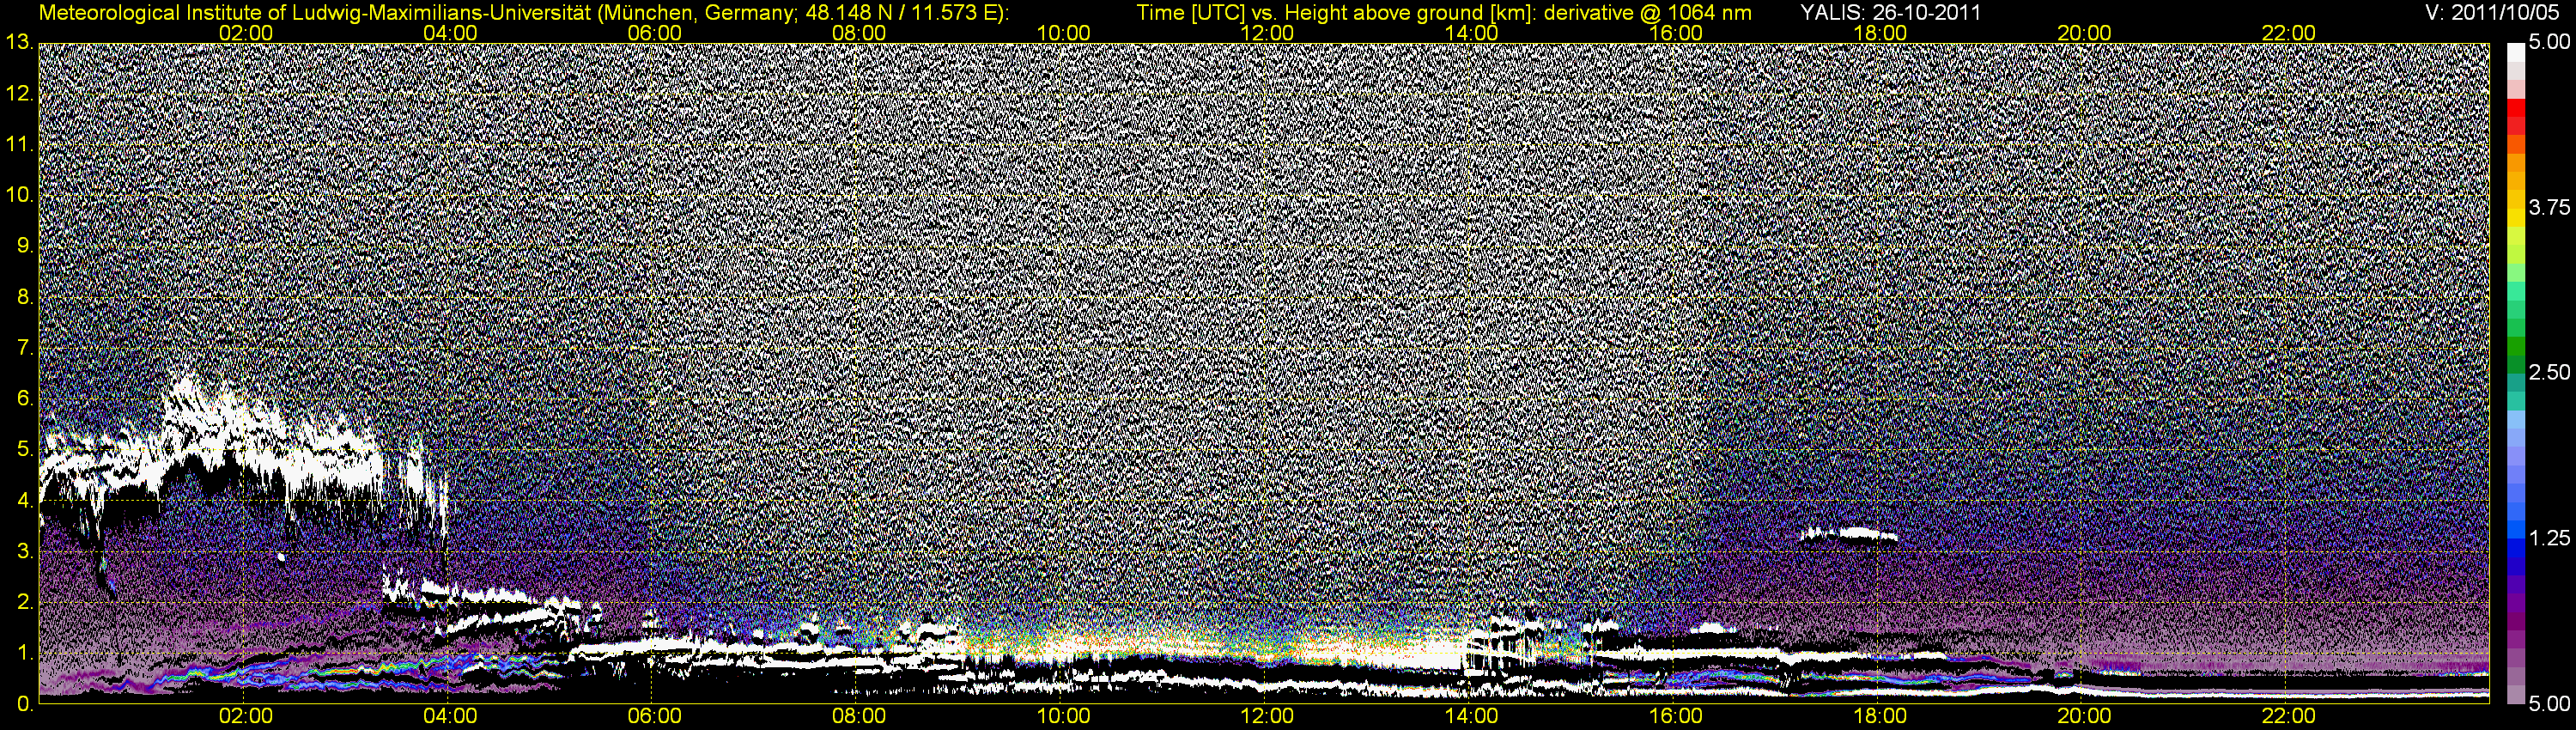This screenshot has width=2576, height=730.
Task: Click the 3 km height axis label
Action: (26, 551)
